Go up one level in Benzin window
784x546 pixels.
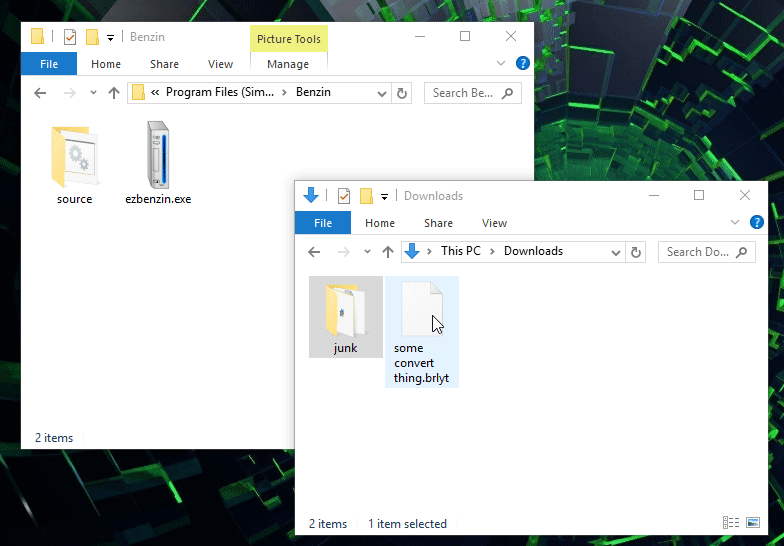tap(114, 93)
